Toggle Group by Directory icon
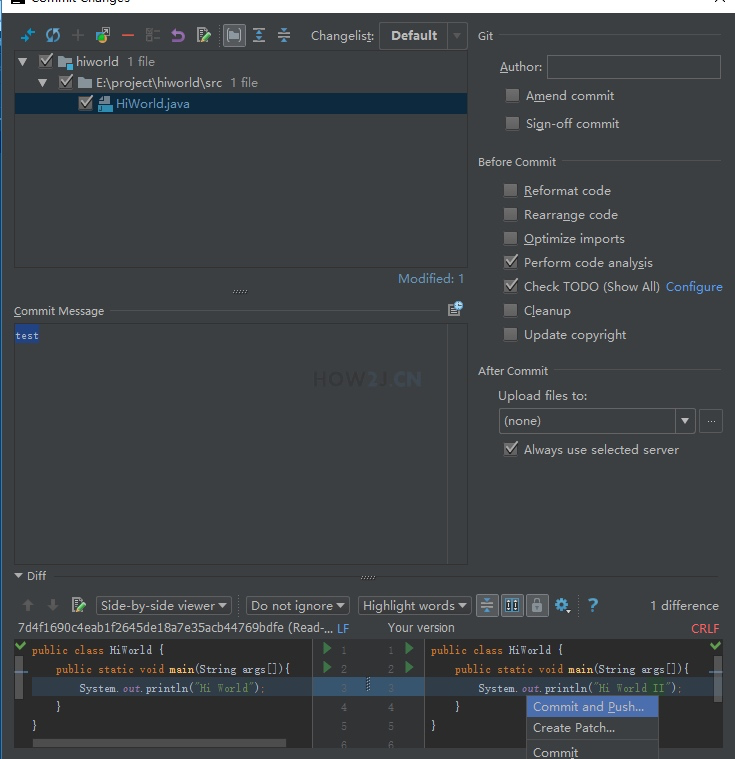 point(234,35)
